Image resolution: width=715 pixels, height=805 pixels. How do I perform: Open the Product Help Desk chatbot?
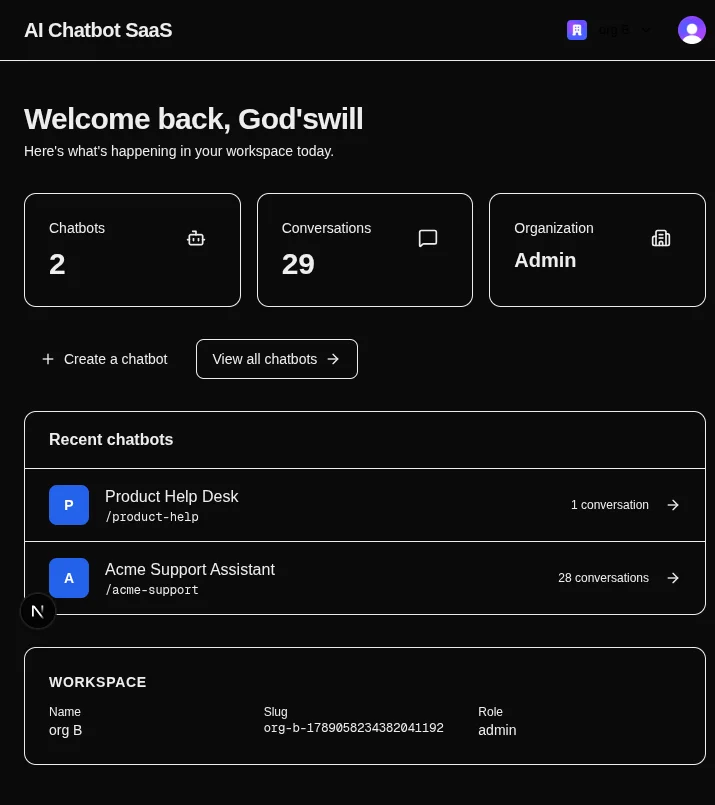(365, 505)
